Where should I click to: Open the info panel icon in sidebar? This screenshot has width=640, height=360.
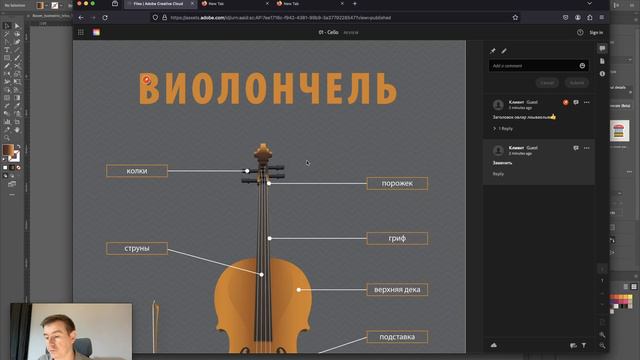[x=602, y=74]
